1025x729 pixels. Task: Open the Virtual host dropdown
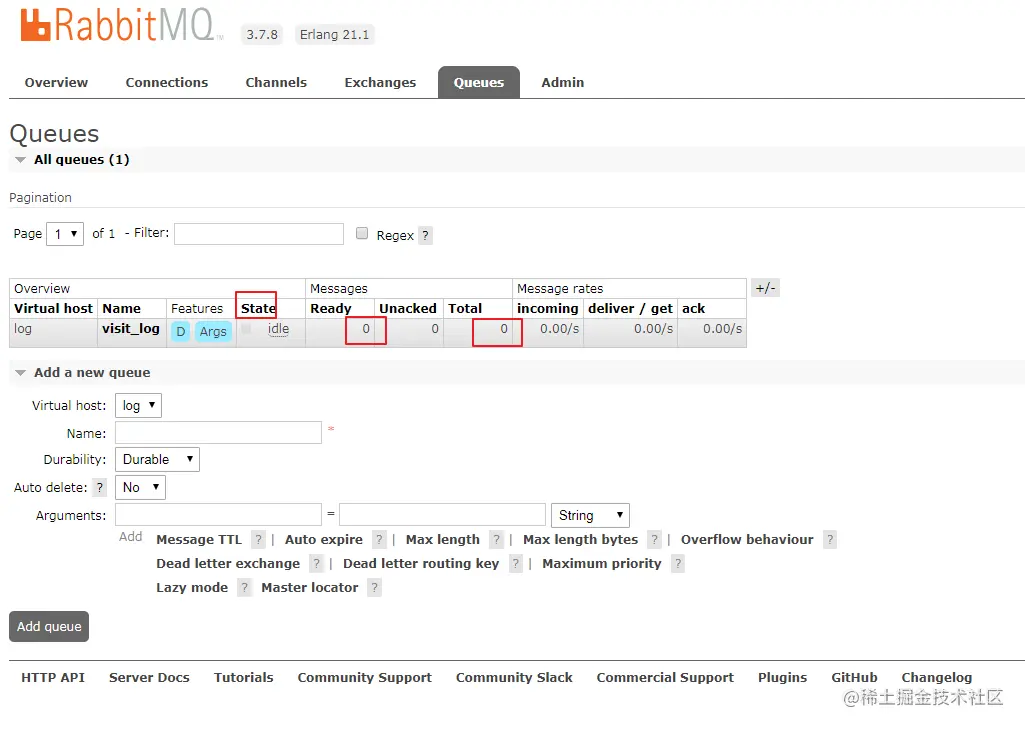(138, 405)
